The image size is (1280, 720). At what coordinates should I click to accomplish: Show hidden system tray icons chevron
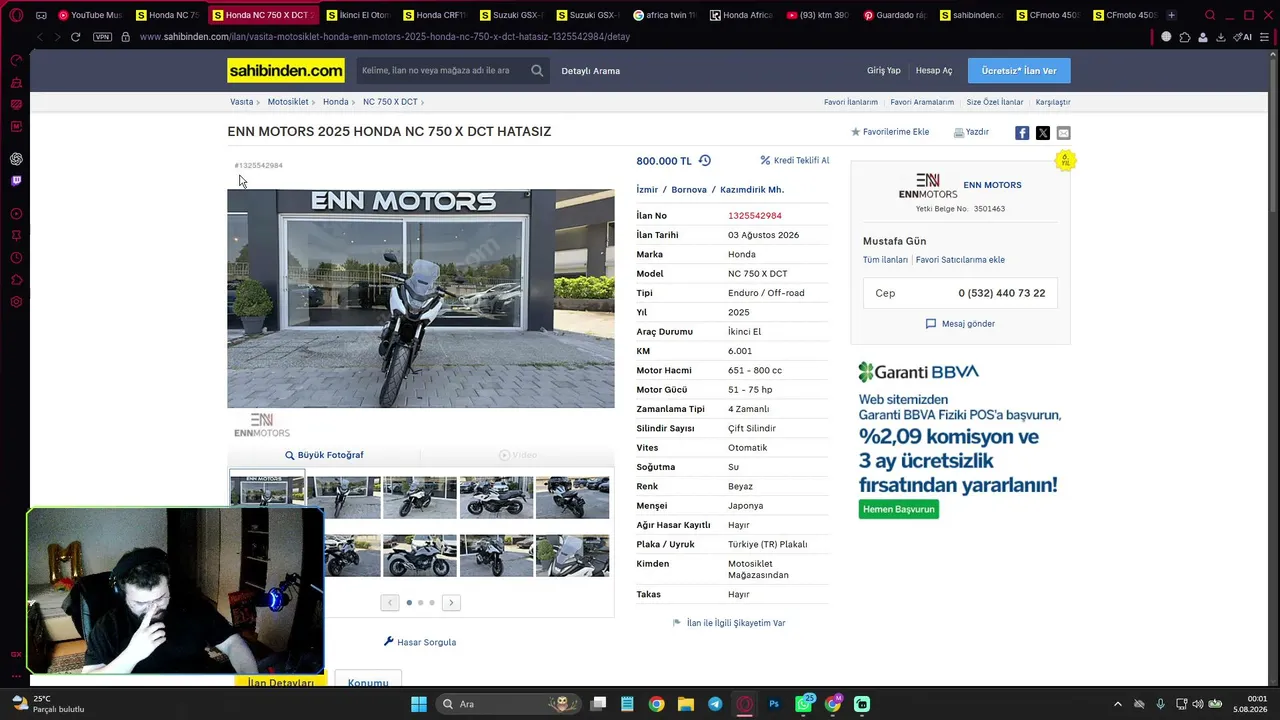point(1118,704)
